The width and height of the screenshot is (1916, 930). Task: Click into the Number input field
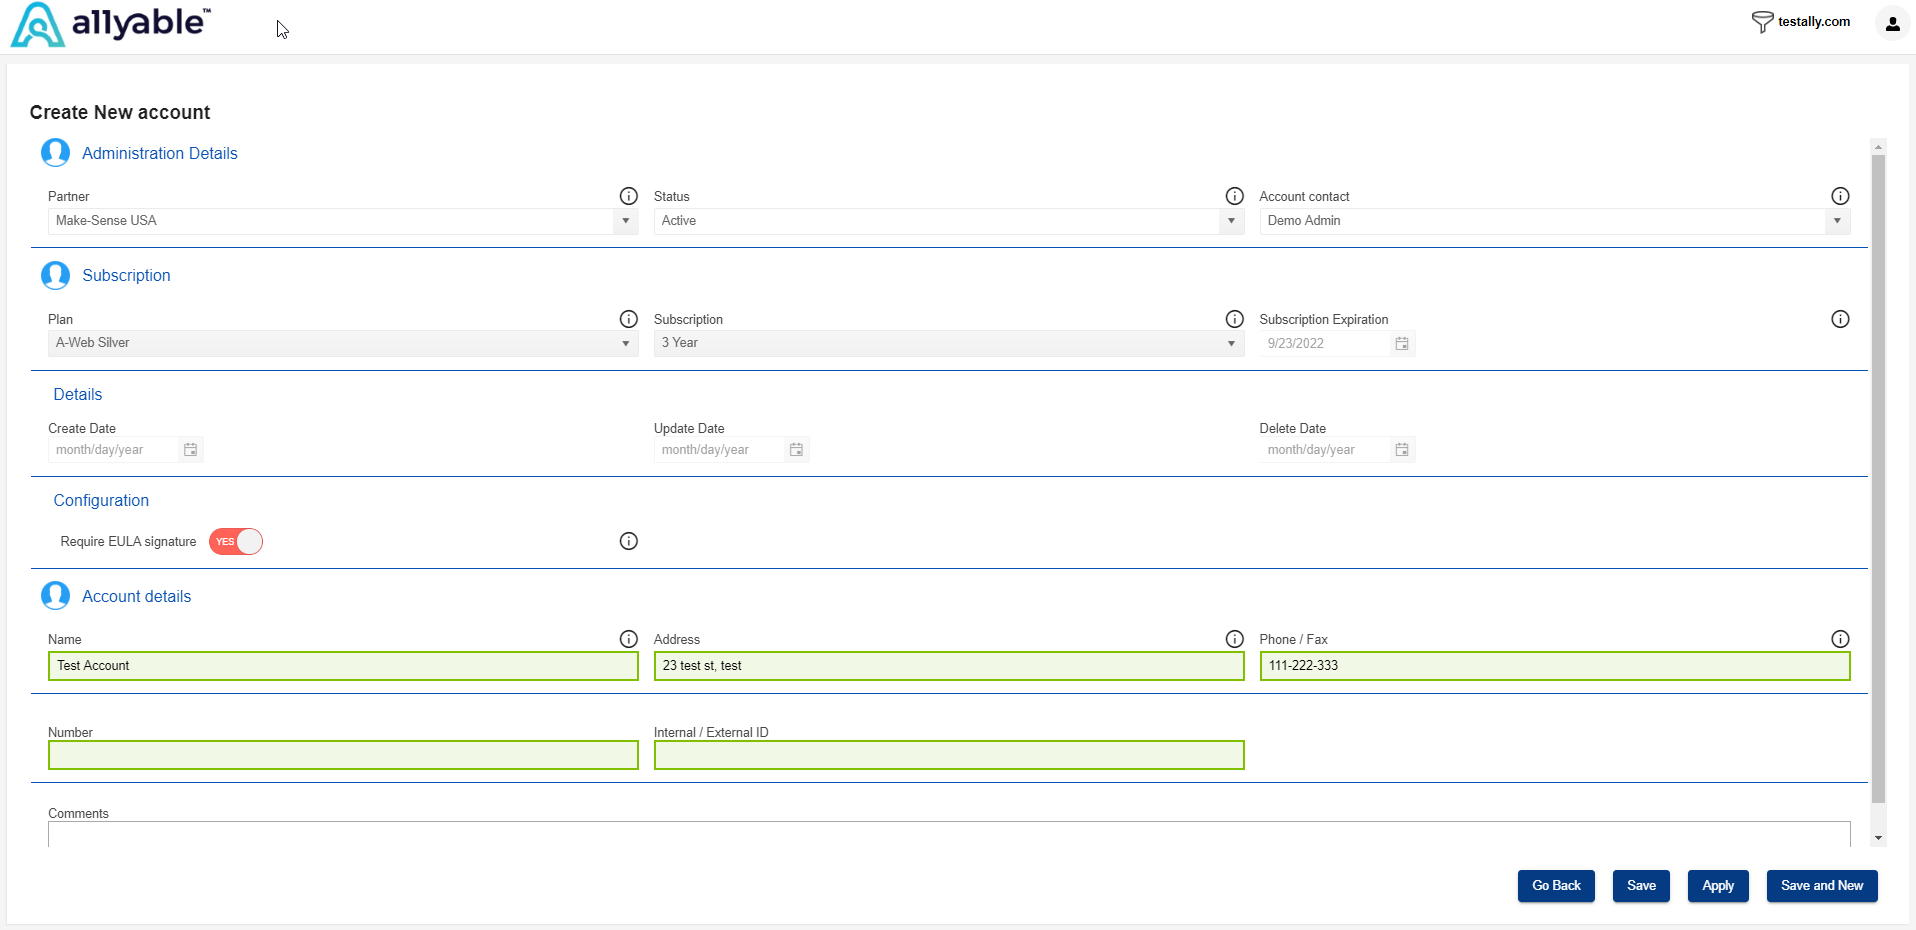point(343,755)
